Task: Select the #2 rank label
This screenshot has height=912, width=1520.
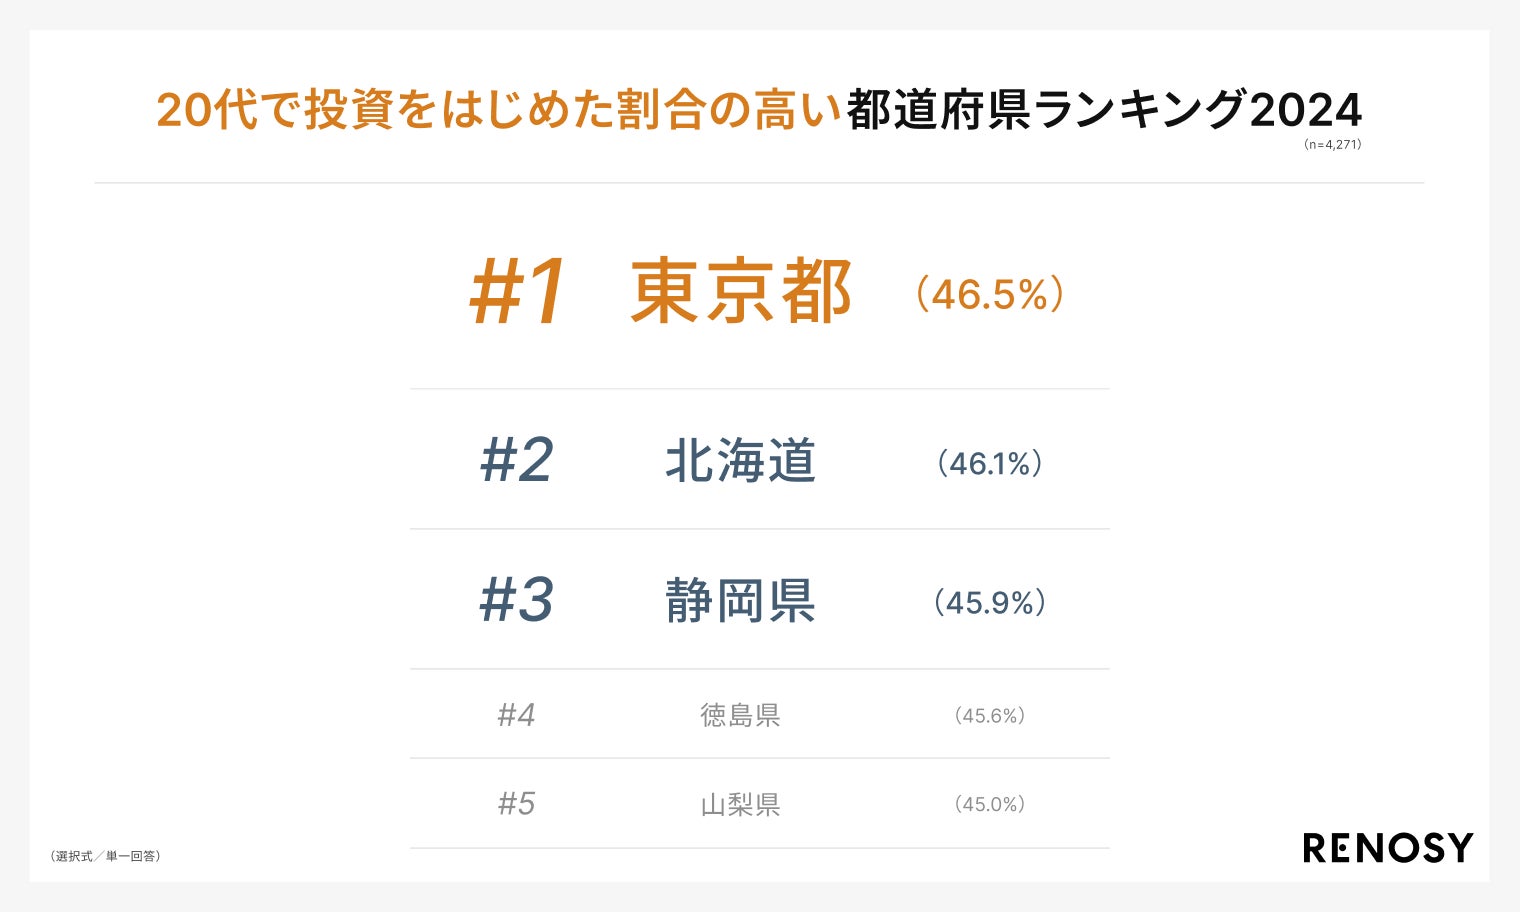Action: click(x=516, y=461)
